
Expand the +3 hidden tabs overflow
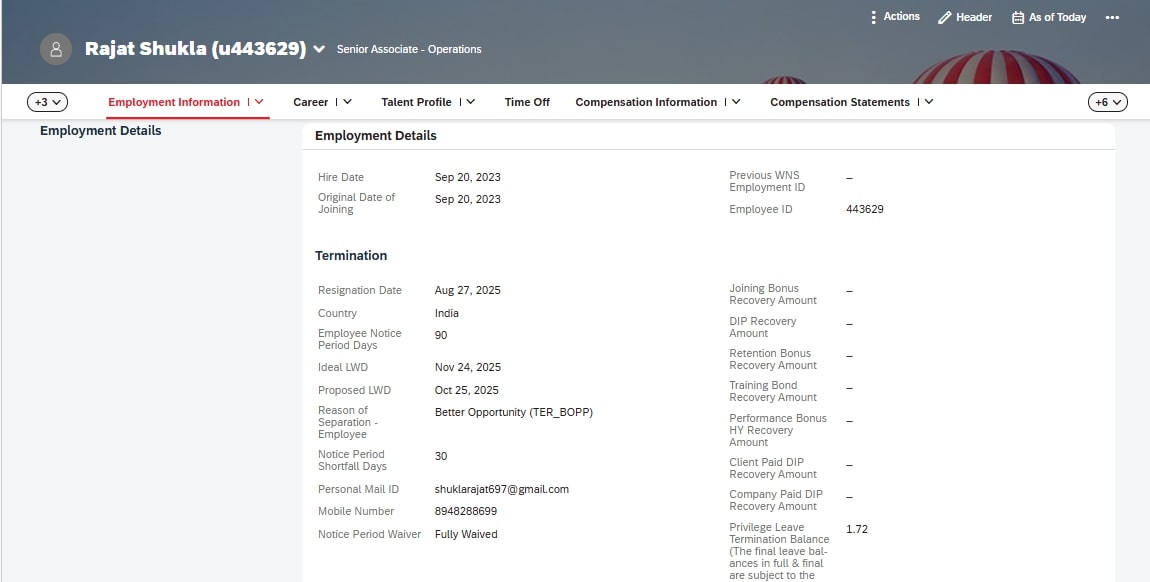pyautogui.click(x=47, y=102)
